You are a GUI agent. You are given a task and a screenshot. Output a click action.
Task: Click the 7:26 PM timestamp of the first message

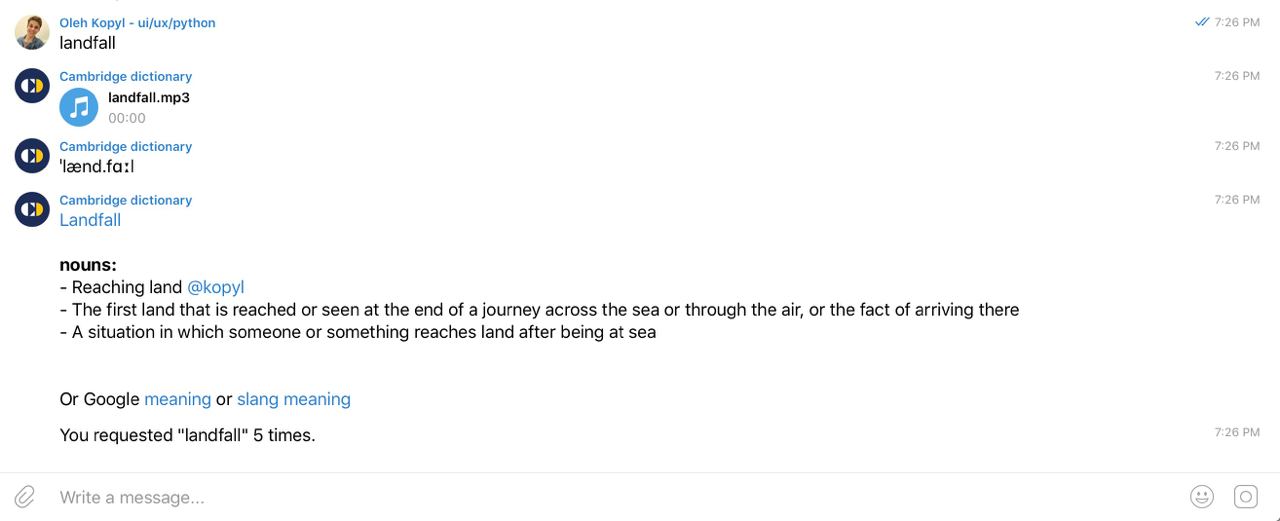pos(1237,22)
